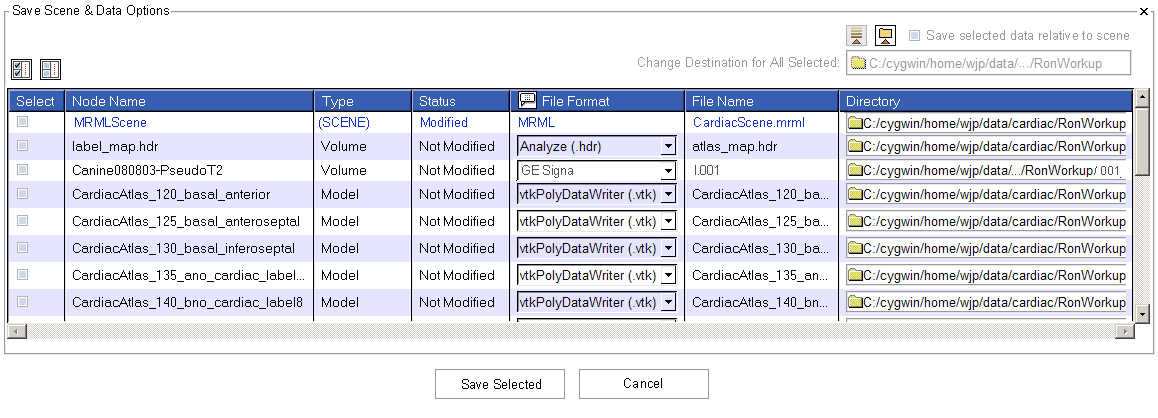
Task: Click the select-all checkboxes icon
Action: [x=21, y=69]
